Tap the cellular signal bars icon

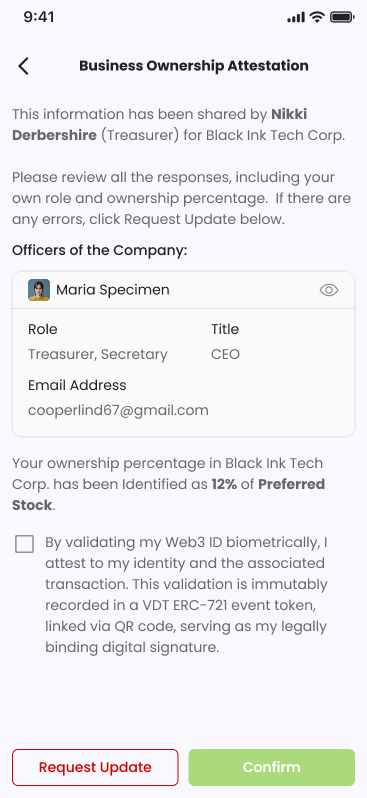296,18
